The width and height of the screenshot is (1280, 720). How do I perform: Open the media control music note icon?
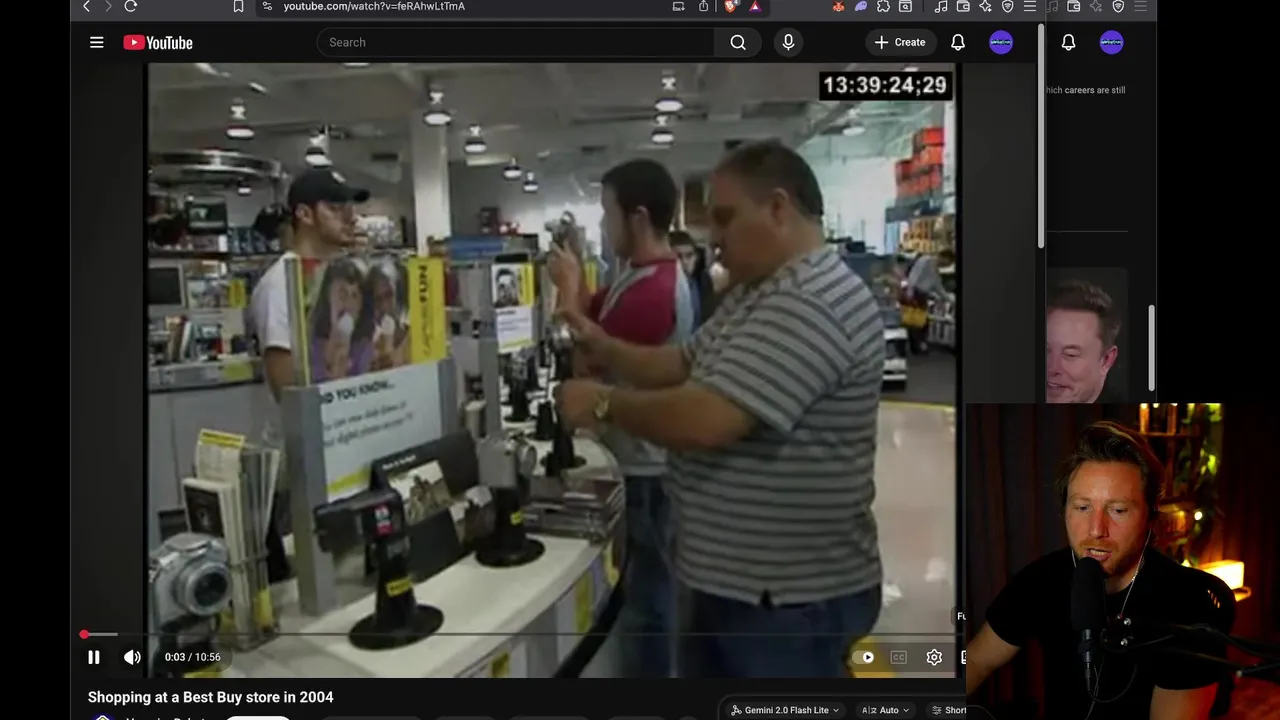pos(941,6)
